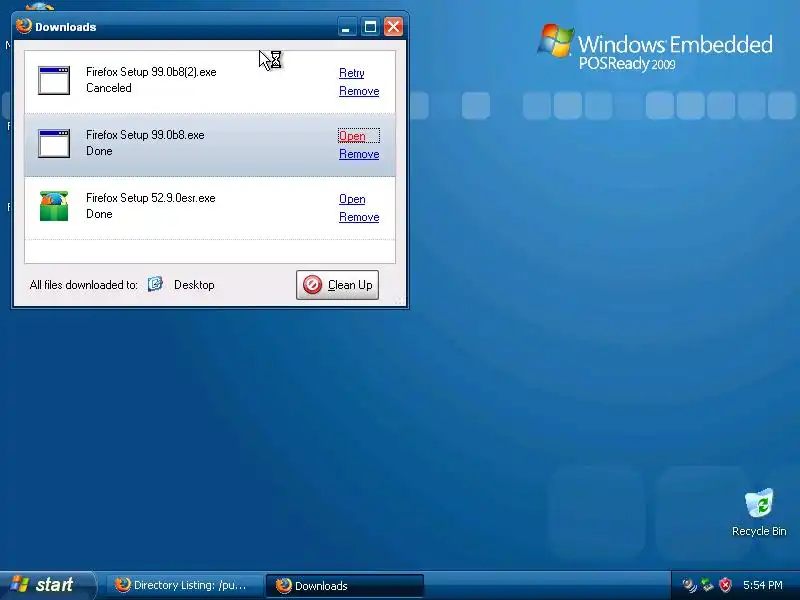Remove Firefox Setup 99.0b8.exe from the list
The image size is (800, 600).
[359, 154]
